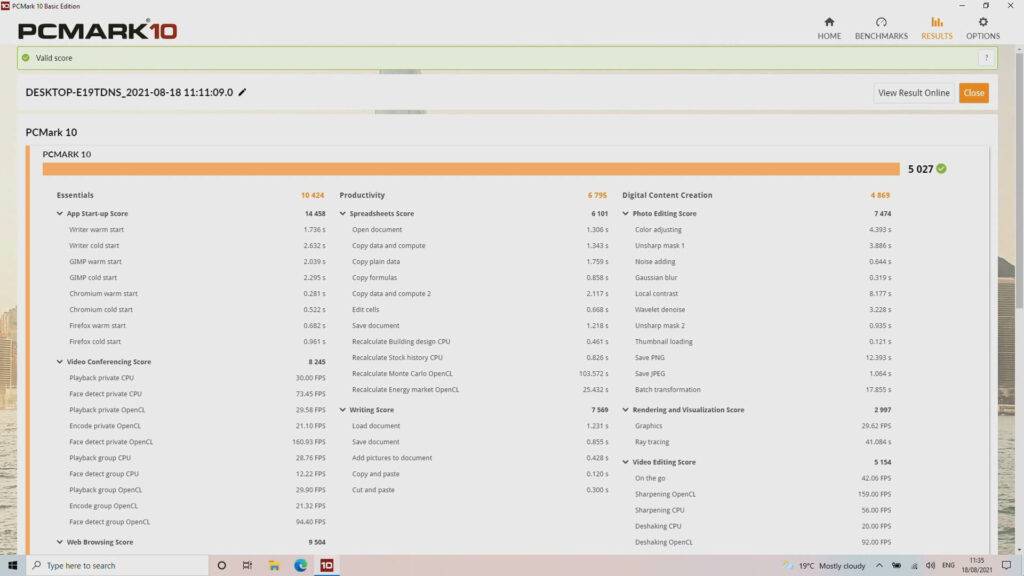Viewport: 1024px width, 576px height.
Task: Switch to the RESULTS section
Action: coord(936,28)
